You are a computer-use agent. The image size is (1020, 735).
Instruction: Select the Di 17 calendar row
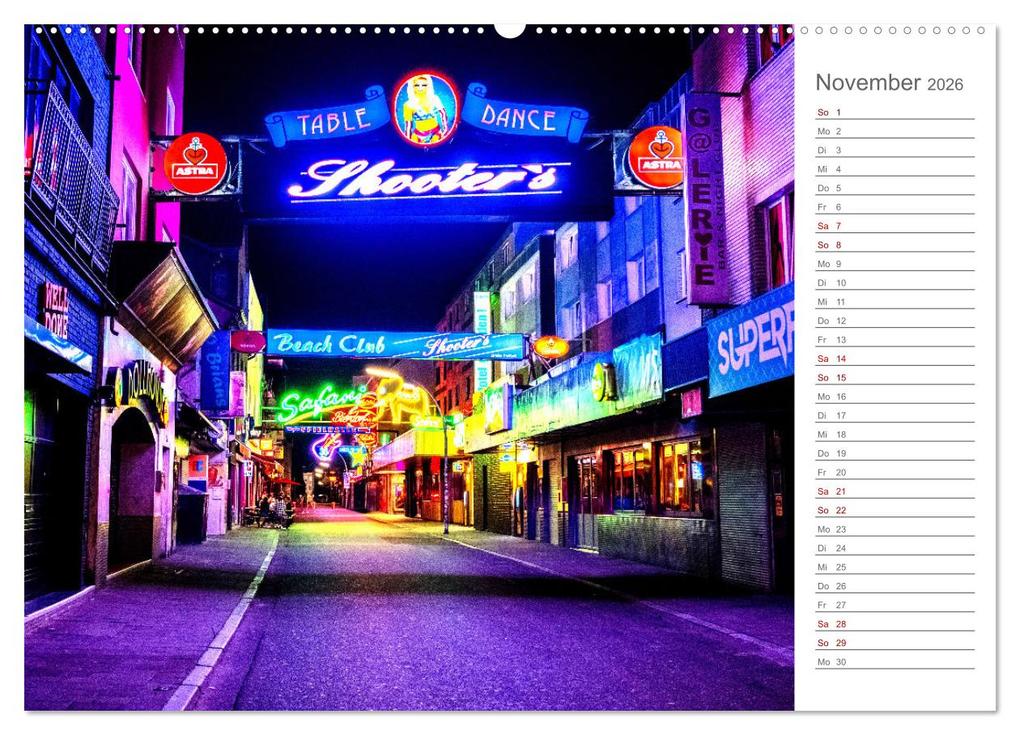point(894,414)
